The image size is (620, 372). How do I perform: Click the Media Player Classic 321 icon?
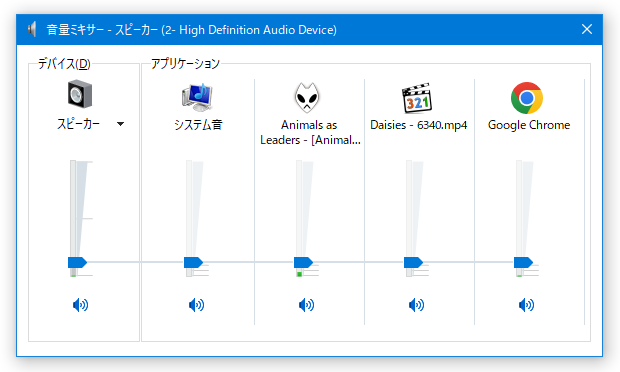point(417,98)
